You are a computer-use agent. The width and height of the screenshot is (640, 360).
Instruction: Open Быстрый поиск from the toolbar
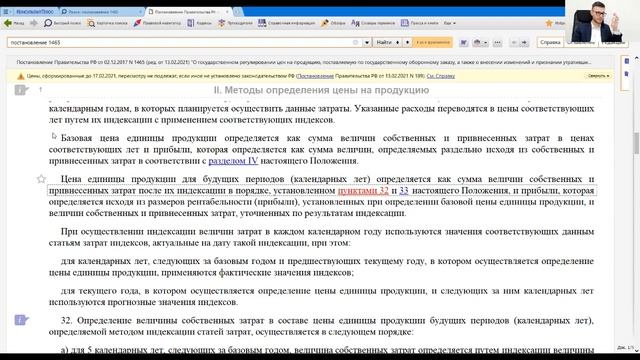[62, 23]
